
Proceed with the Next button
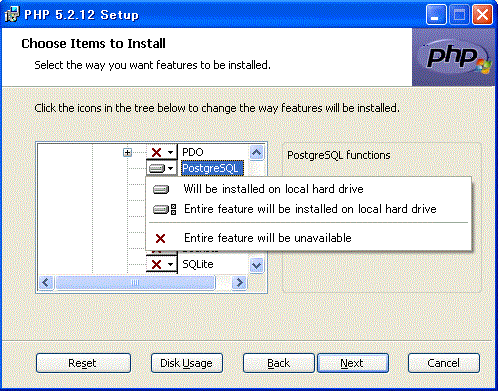[353, 363]
